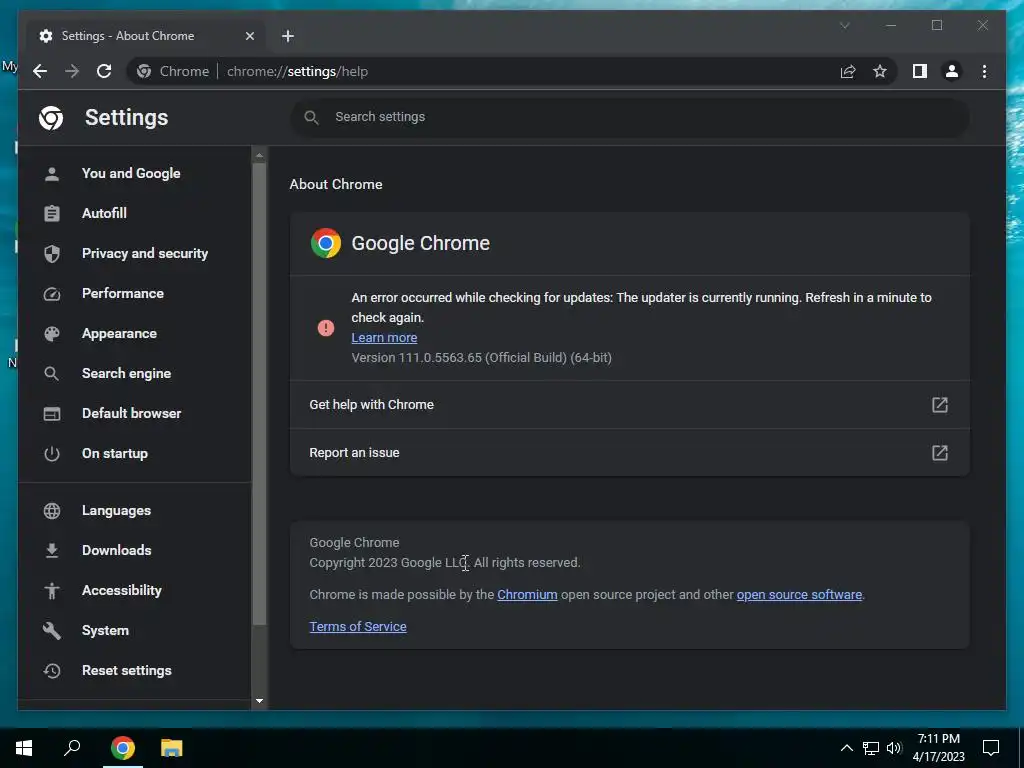Open the Chromium link
Image resolution: width=1024 pixels, height=768 pixels.
click(527, 595)
